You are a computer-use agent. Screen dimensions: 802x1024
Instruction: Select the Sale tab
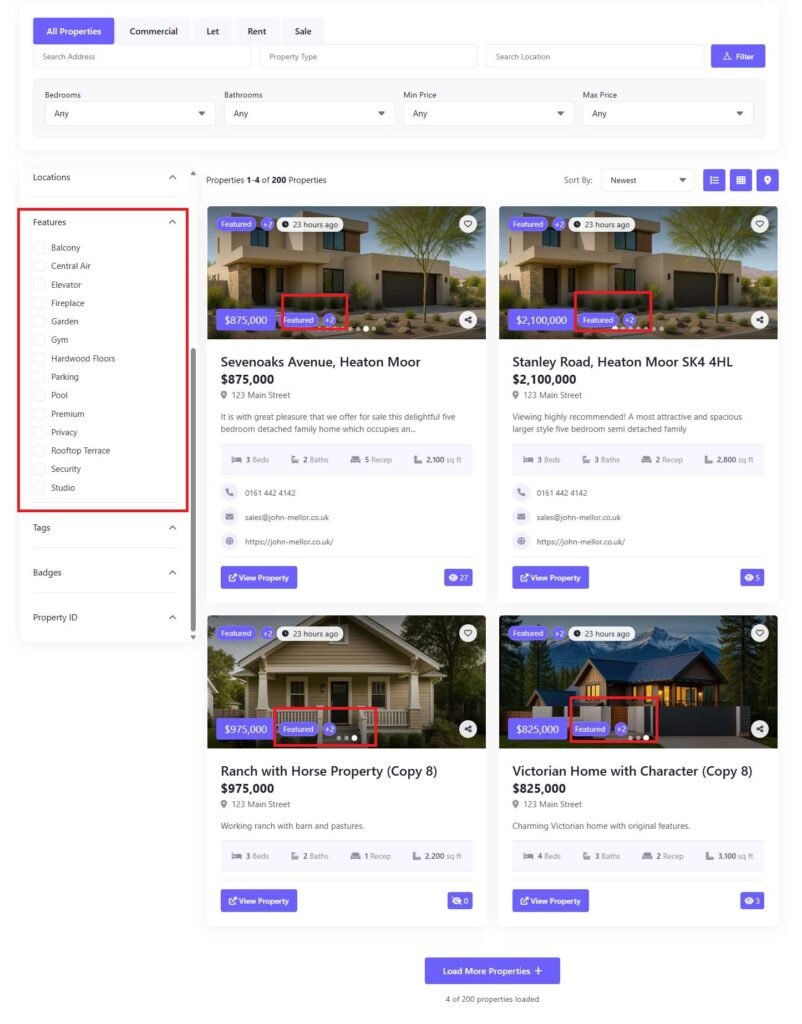pyautogui.click(x=302, y=31)
